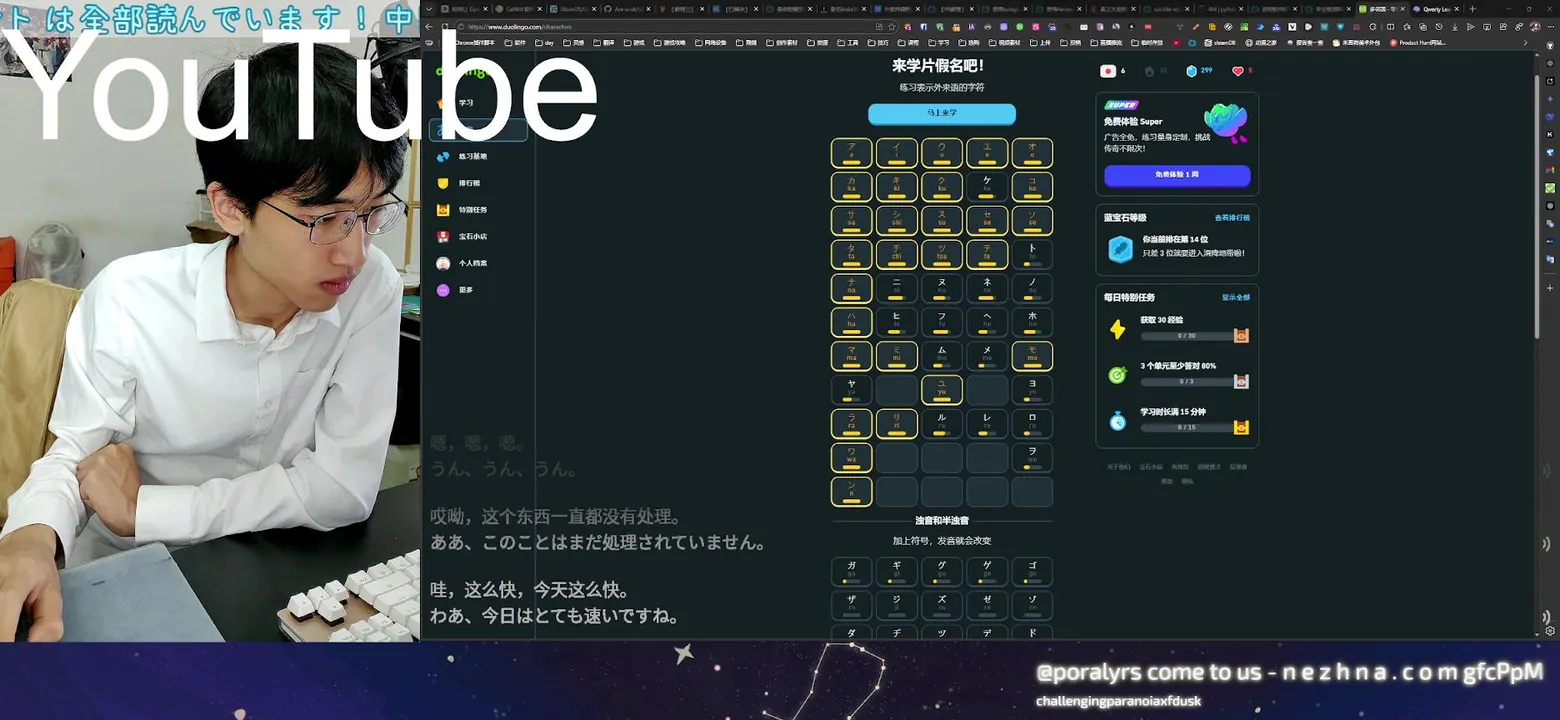Click the stopwatch icon of 15-minute quest
This screenshot has width=1560, height=720.
(x=1117, y=421)
